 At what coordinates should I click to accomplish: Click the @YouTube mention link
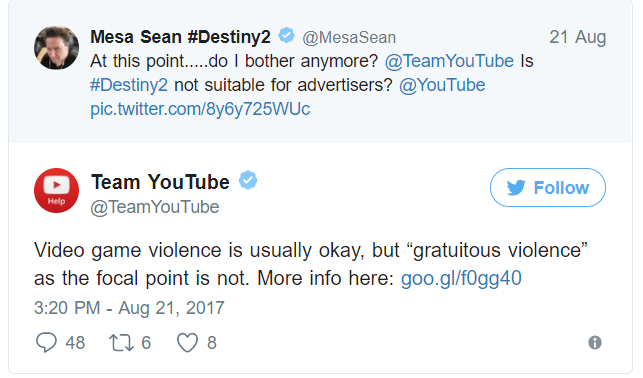pos(442,85)
